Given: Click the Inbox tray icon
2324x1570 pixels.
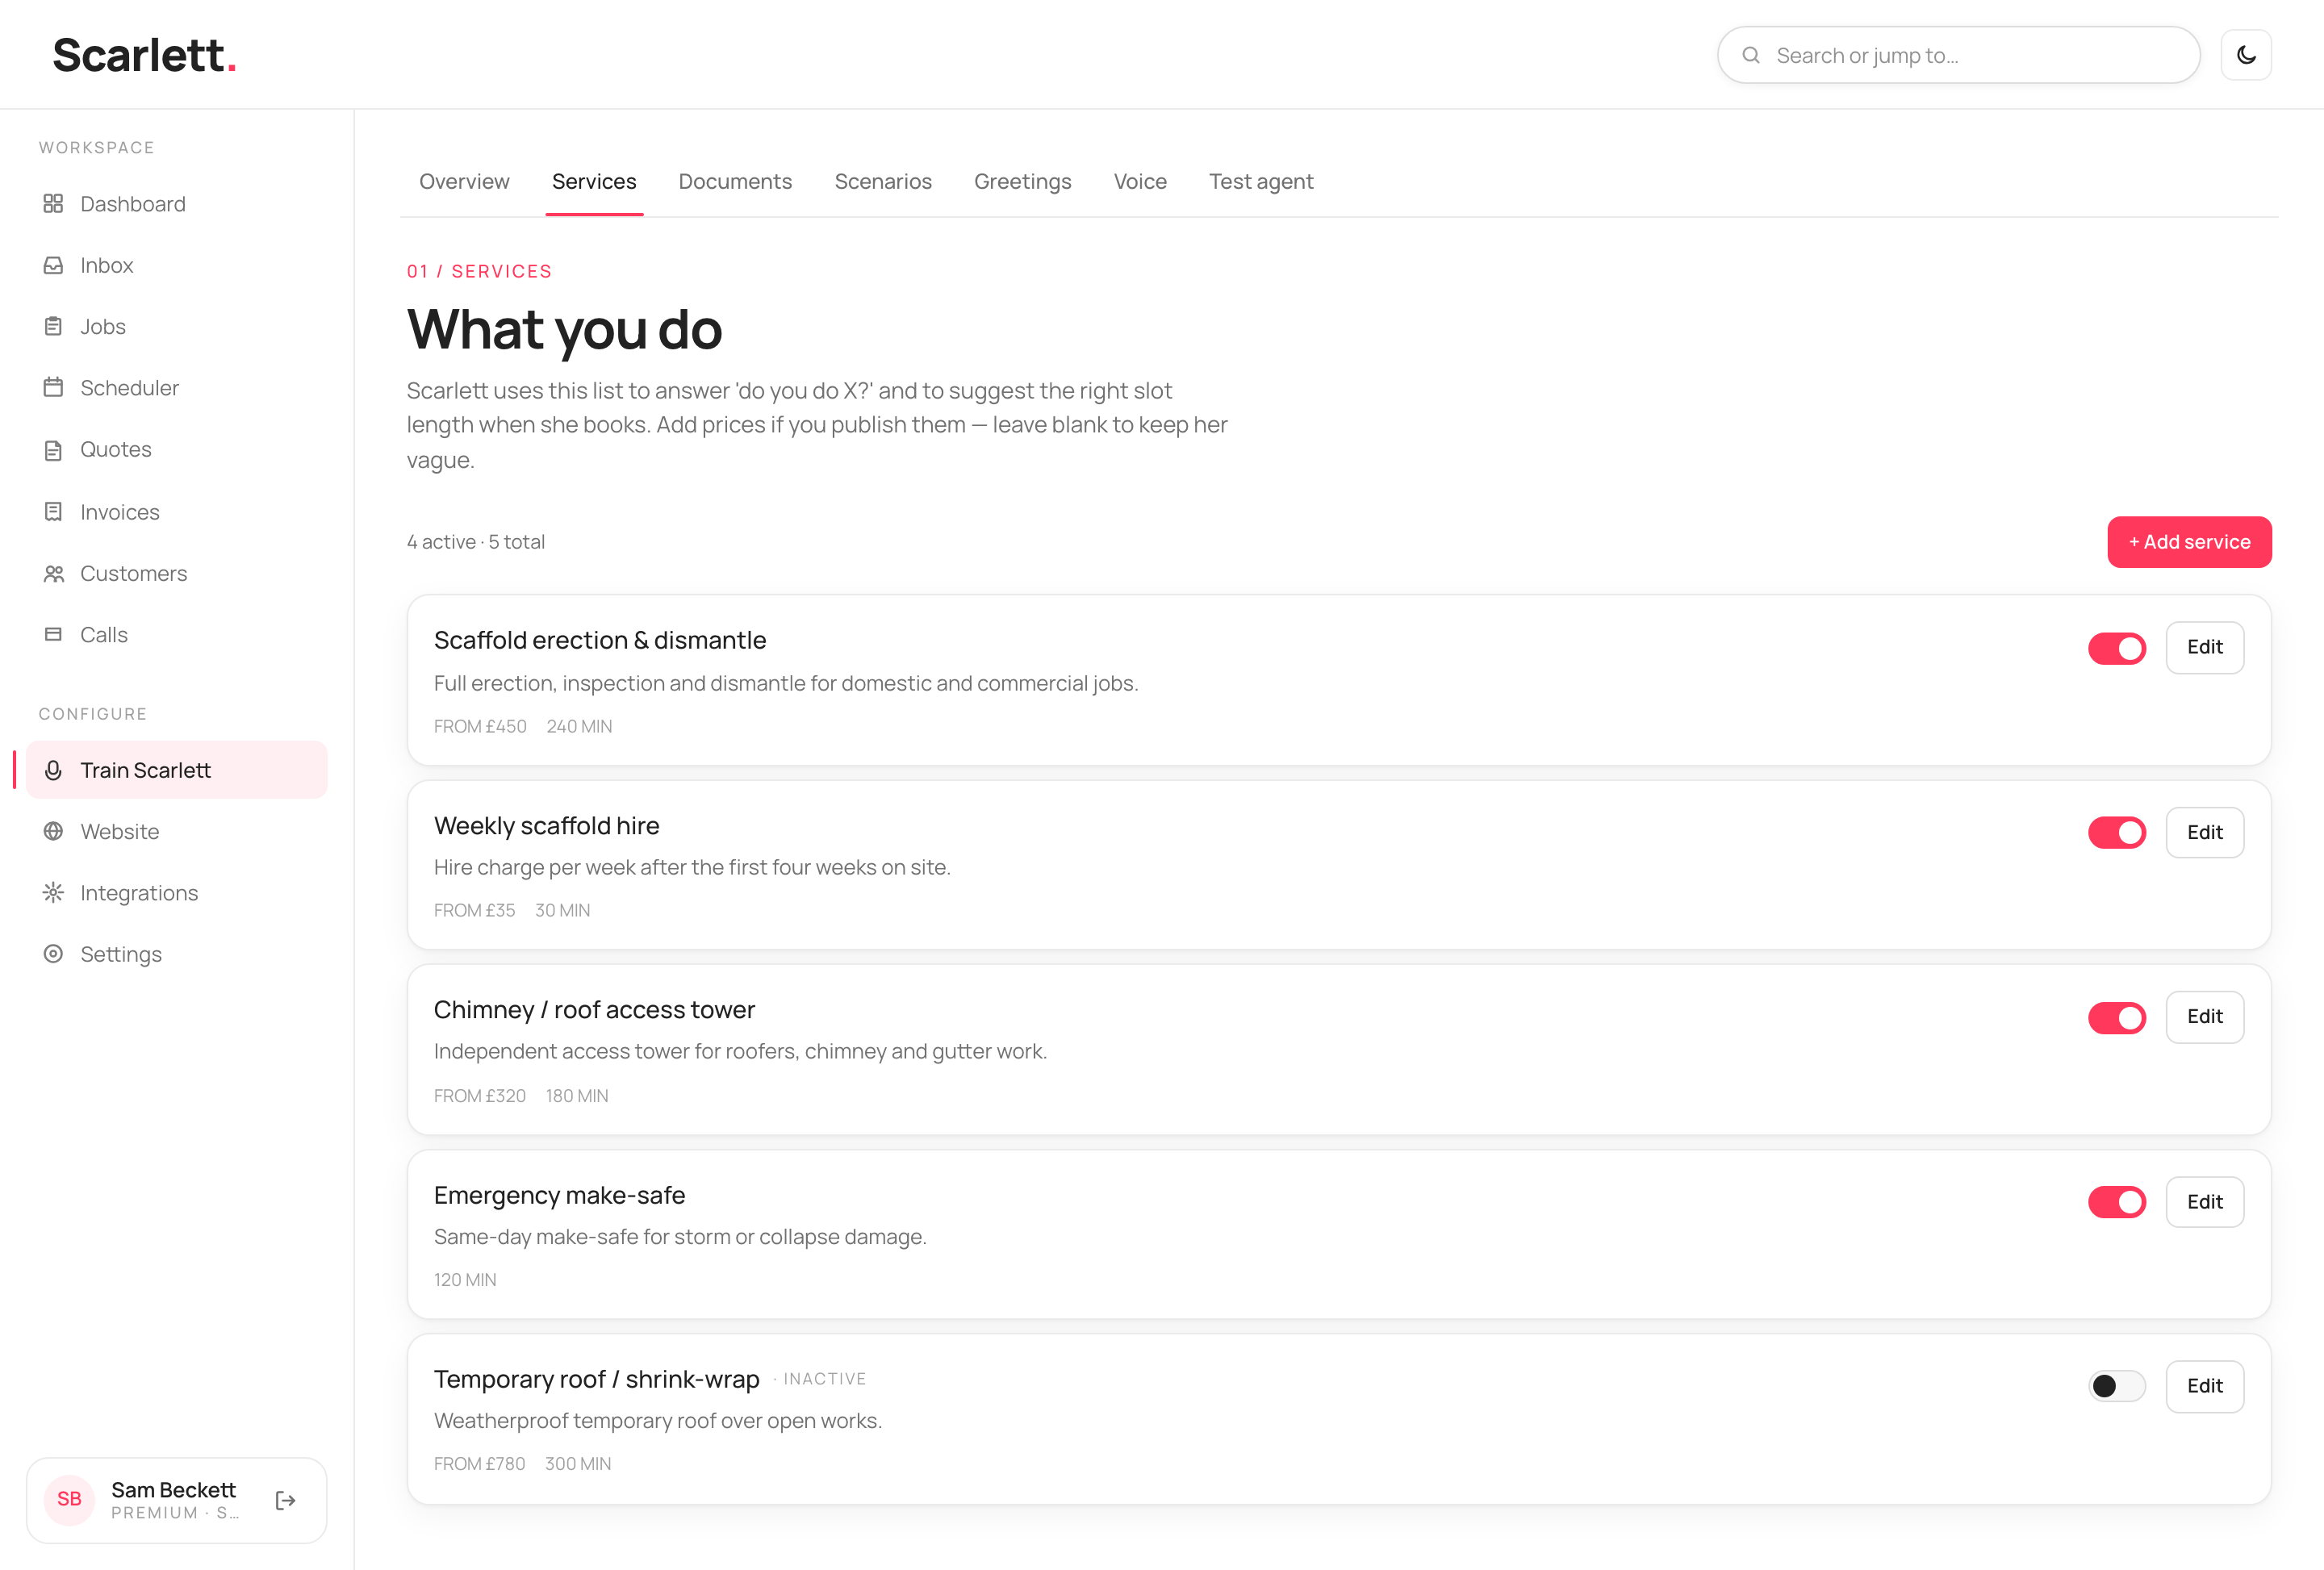Looking at the screenshot, I should 53,265.
